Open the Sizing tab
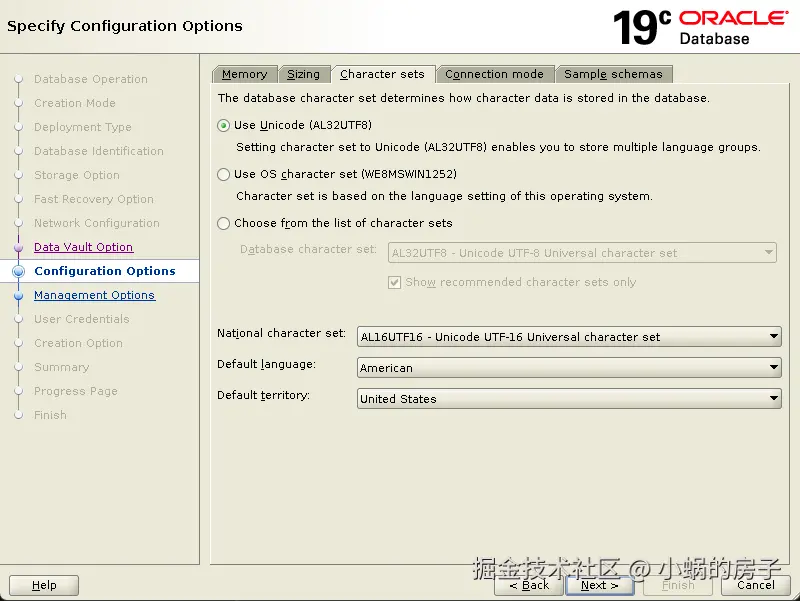 [303, 74]
